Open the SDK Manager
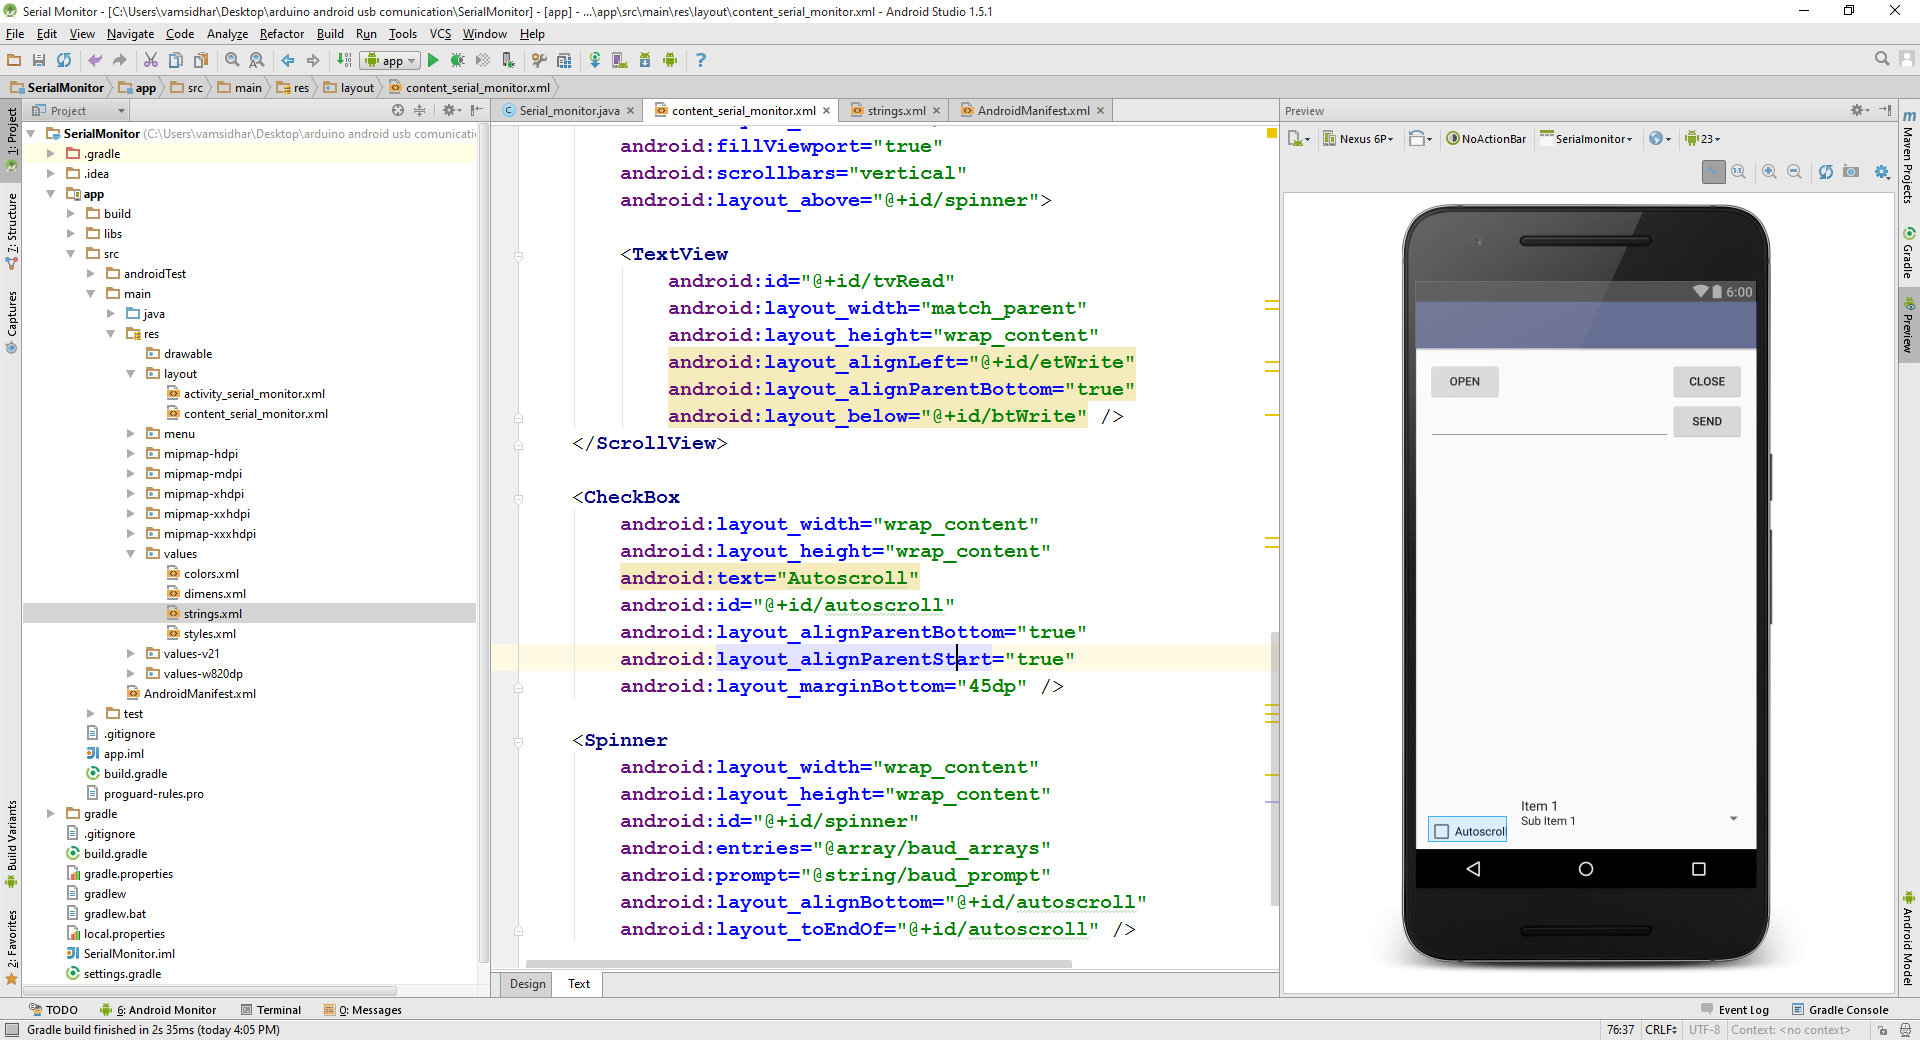Image resolution: width=1920 pixels, height=1040 pixels. click(645, 60)
